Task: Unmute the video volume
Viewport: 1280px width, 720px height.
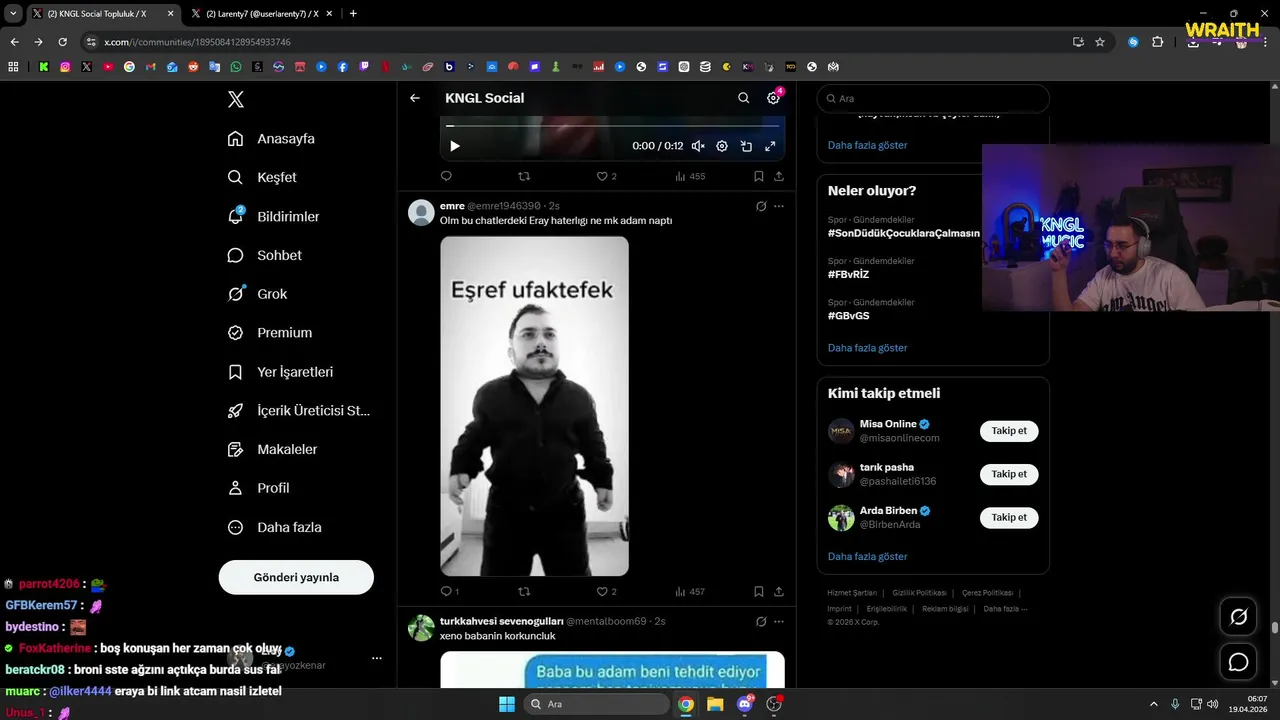Action: 698,146
